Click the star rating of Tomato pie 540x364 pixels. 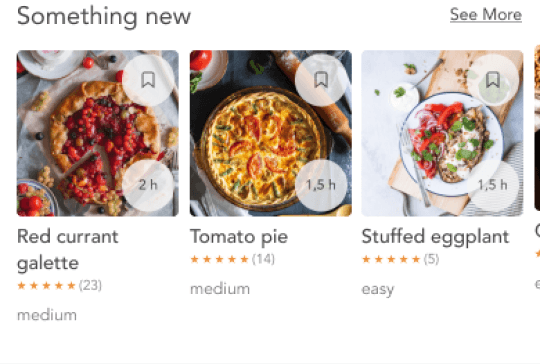point(219,259)
